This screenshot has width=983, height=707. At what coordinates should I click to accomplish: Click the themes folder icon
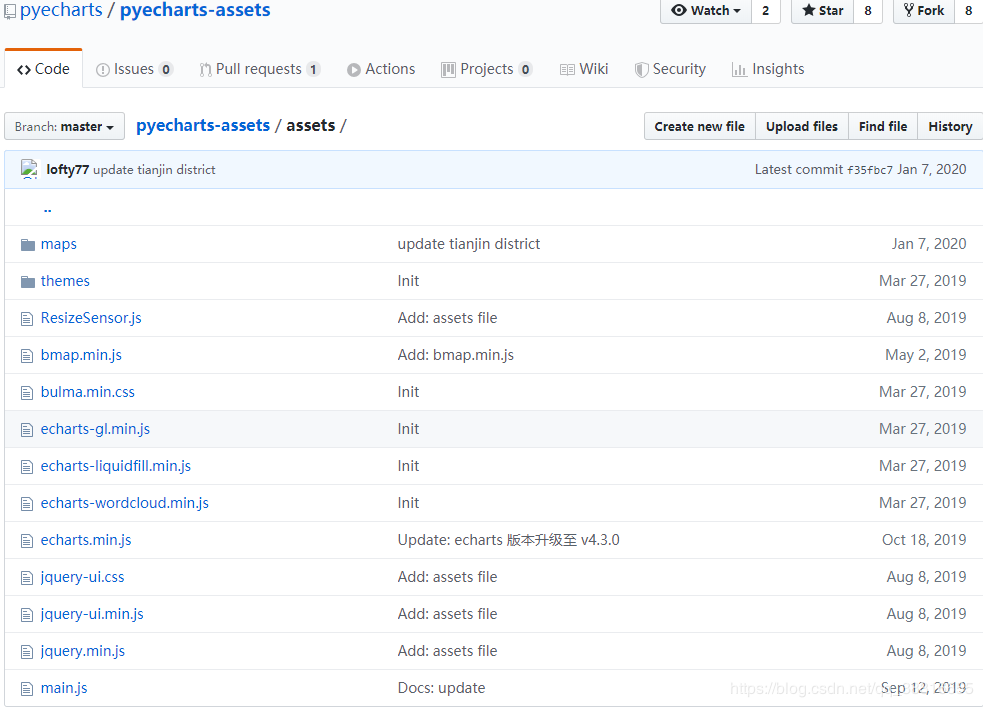tap(28, 281)
